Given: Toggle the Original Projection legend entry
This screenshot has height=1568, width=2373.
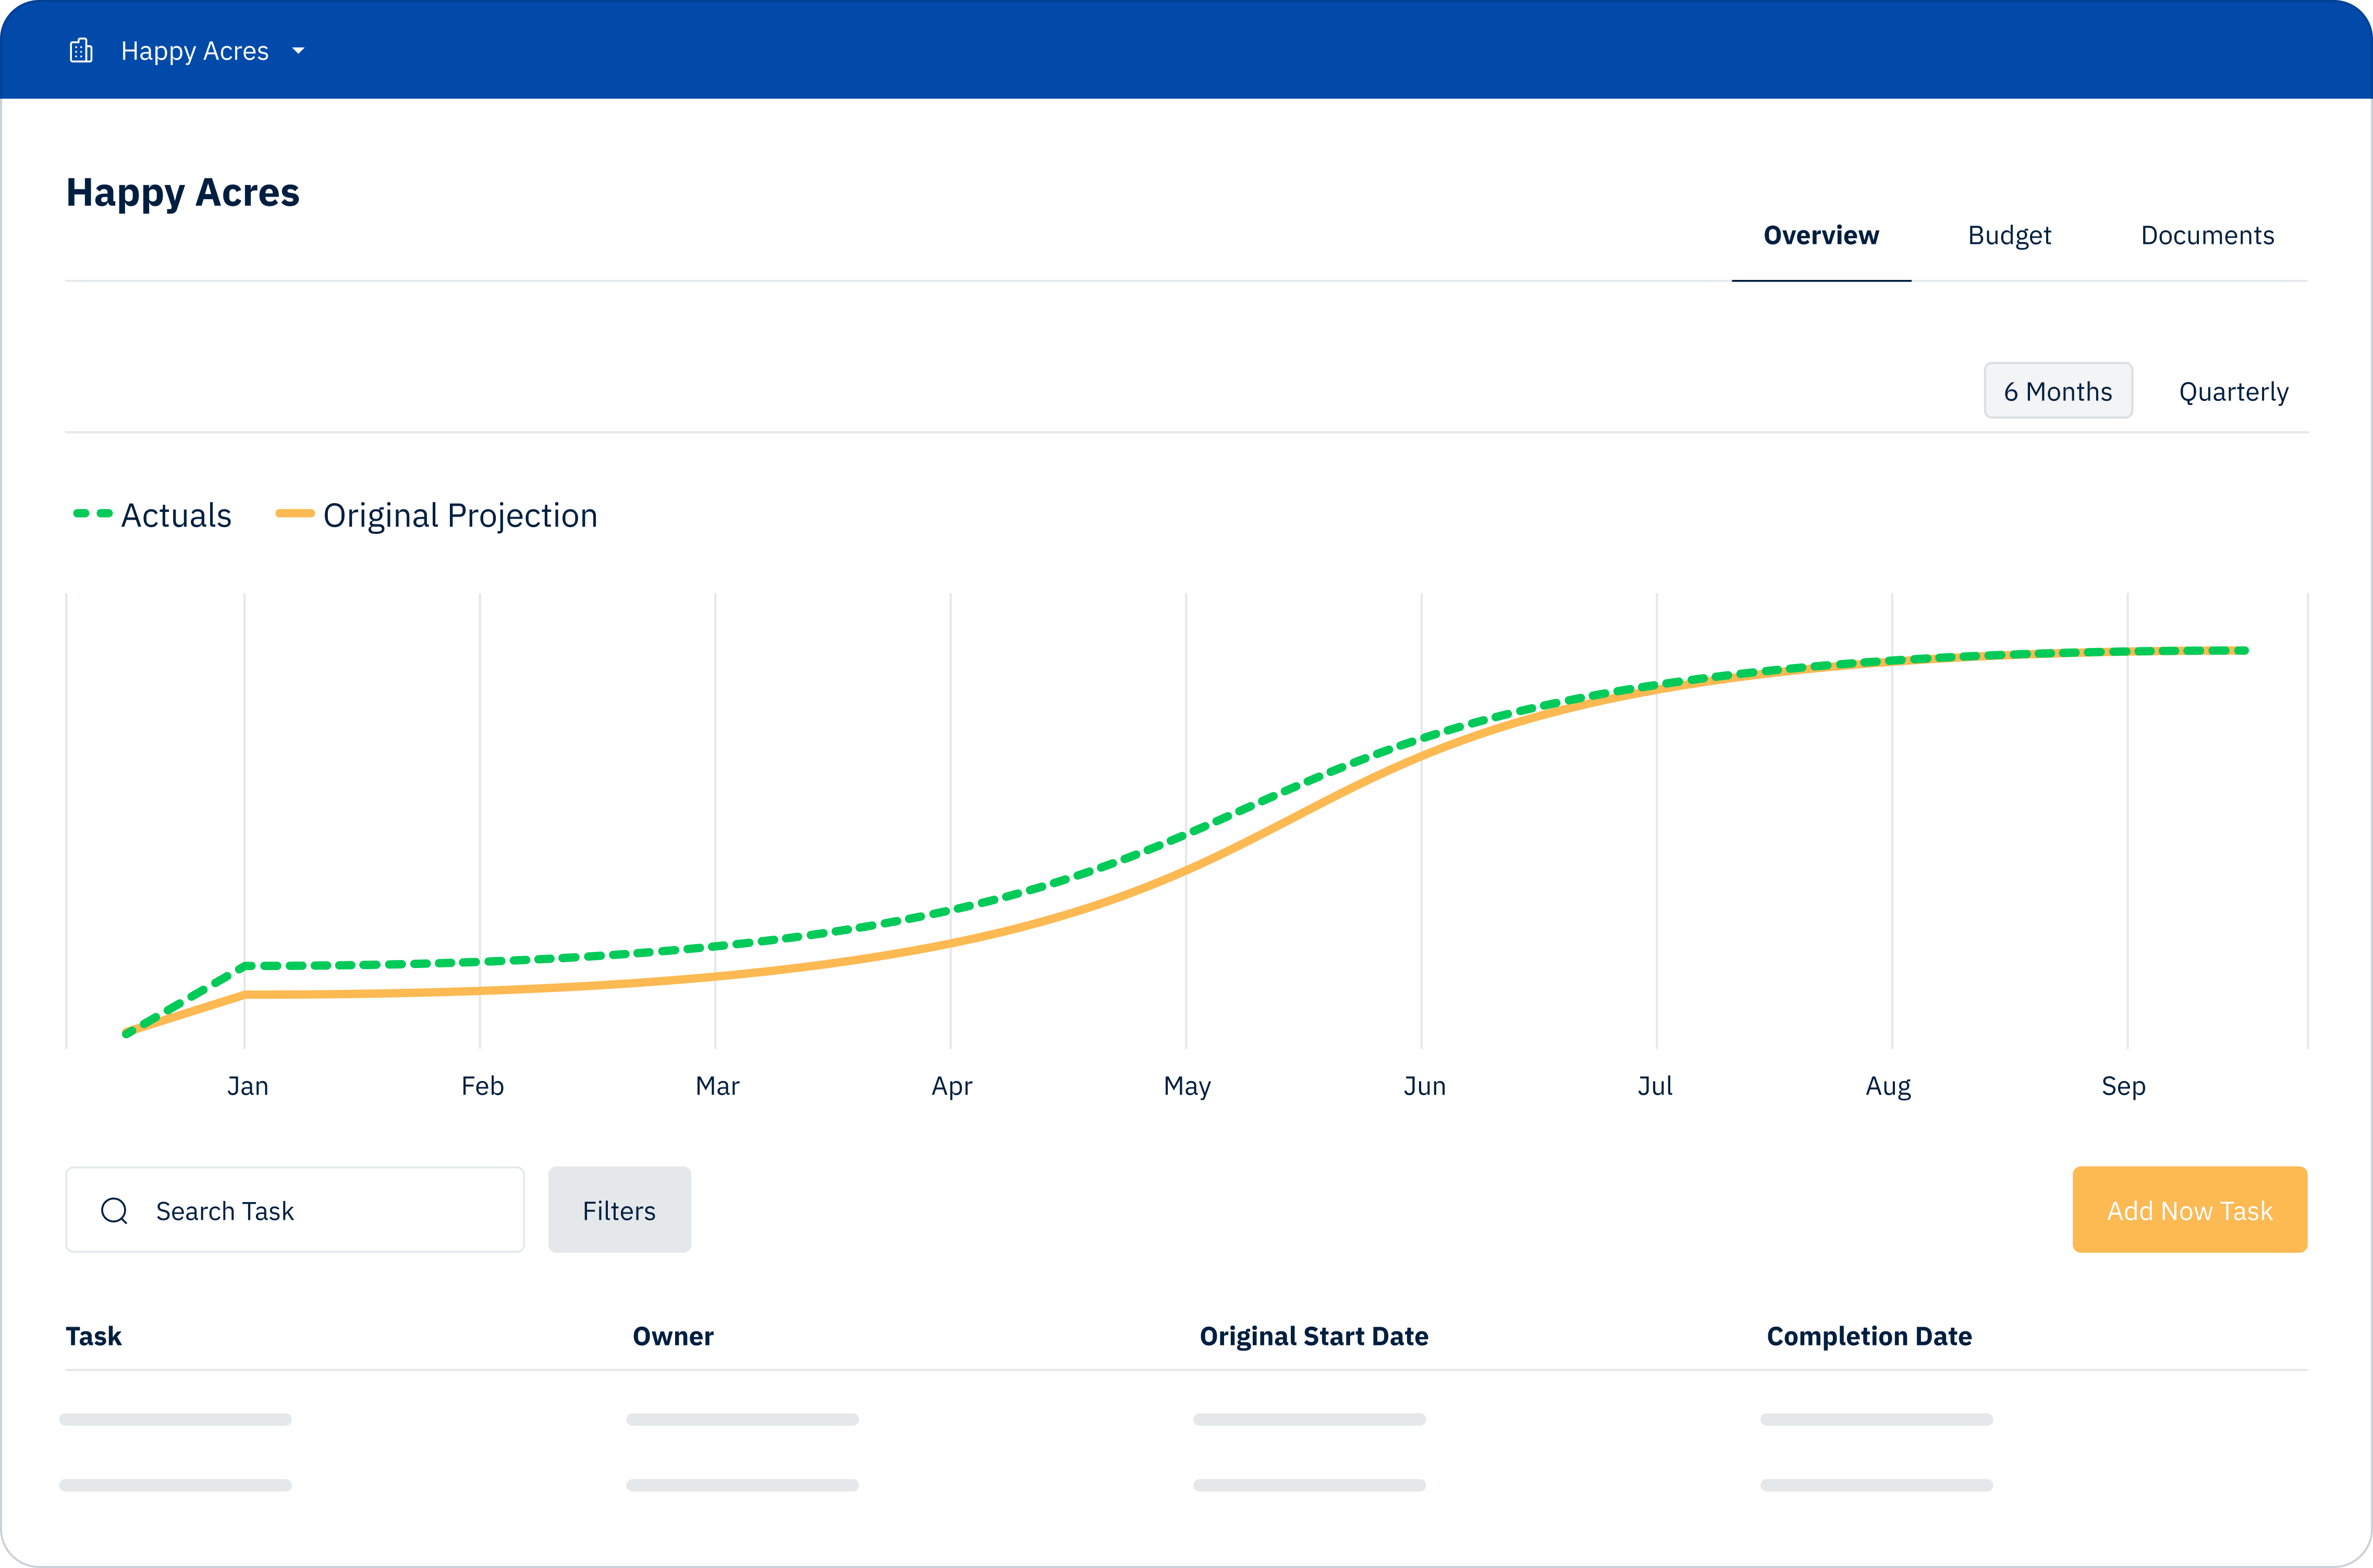Looking at the screenshot, I should point(460,515).
